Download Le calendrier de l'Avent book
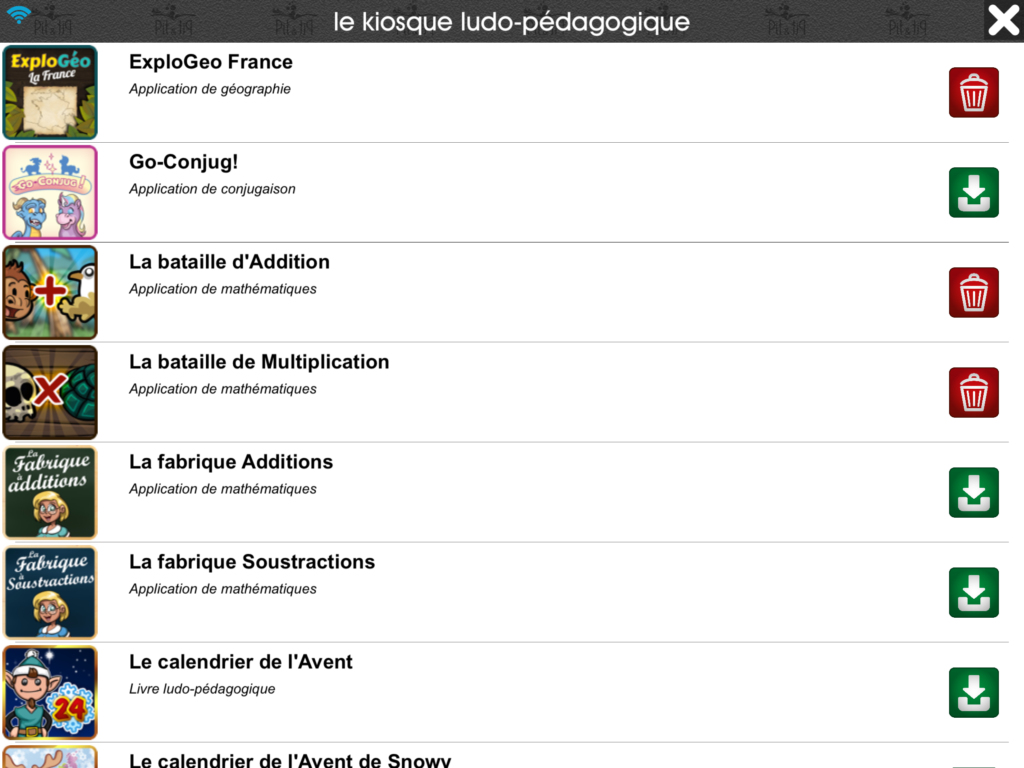Image resolution: width=1024 pixels, height=768 pixels. pyautogui.click(x=973, y=692)
